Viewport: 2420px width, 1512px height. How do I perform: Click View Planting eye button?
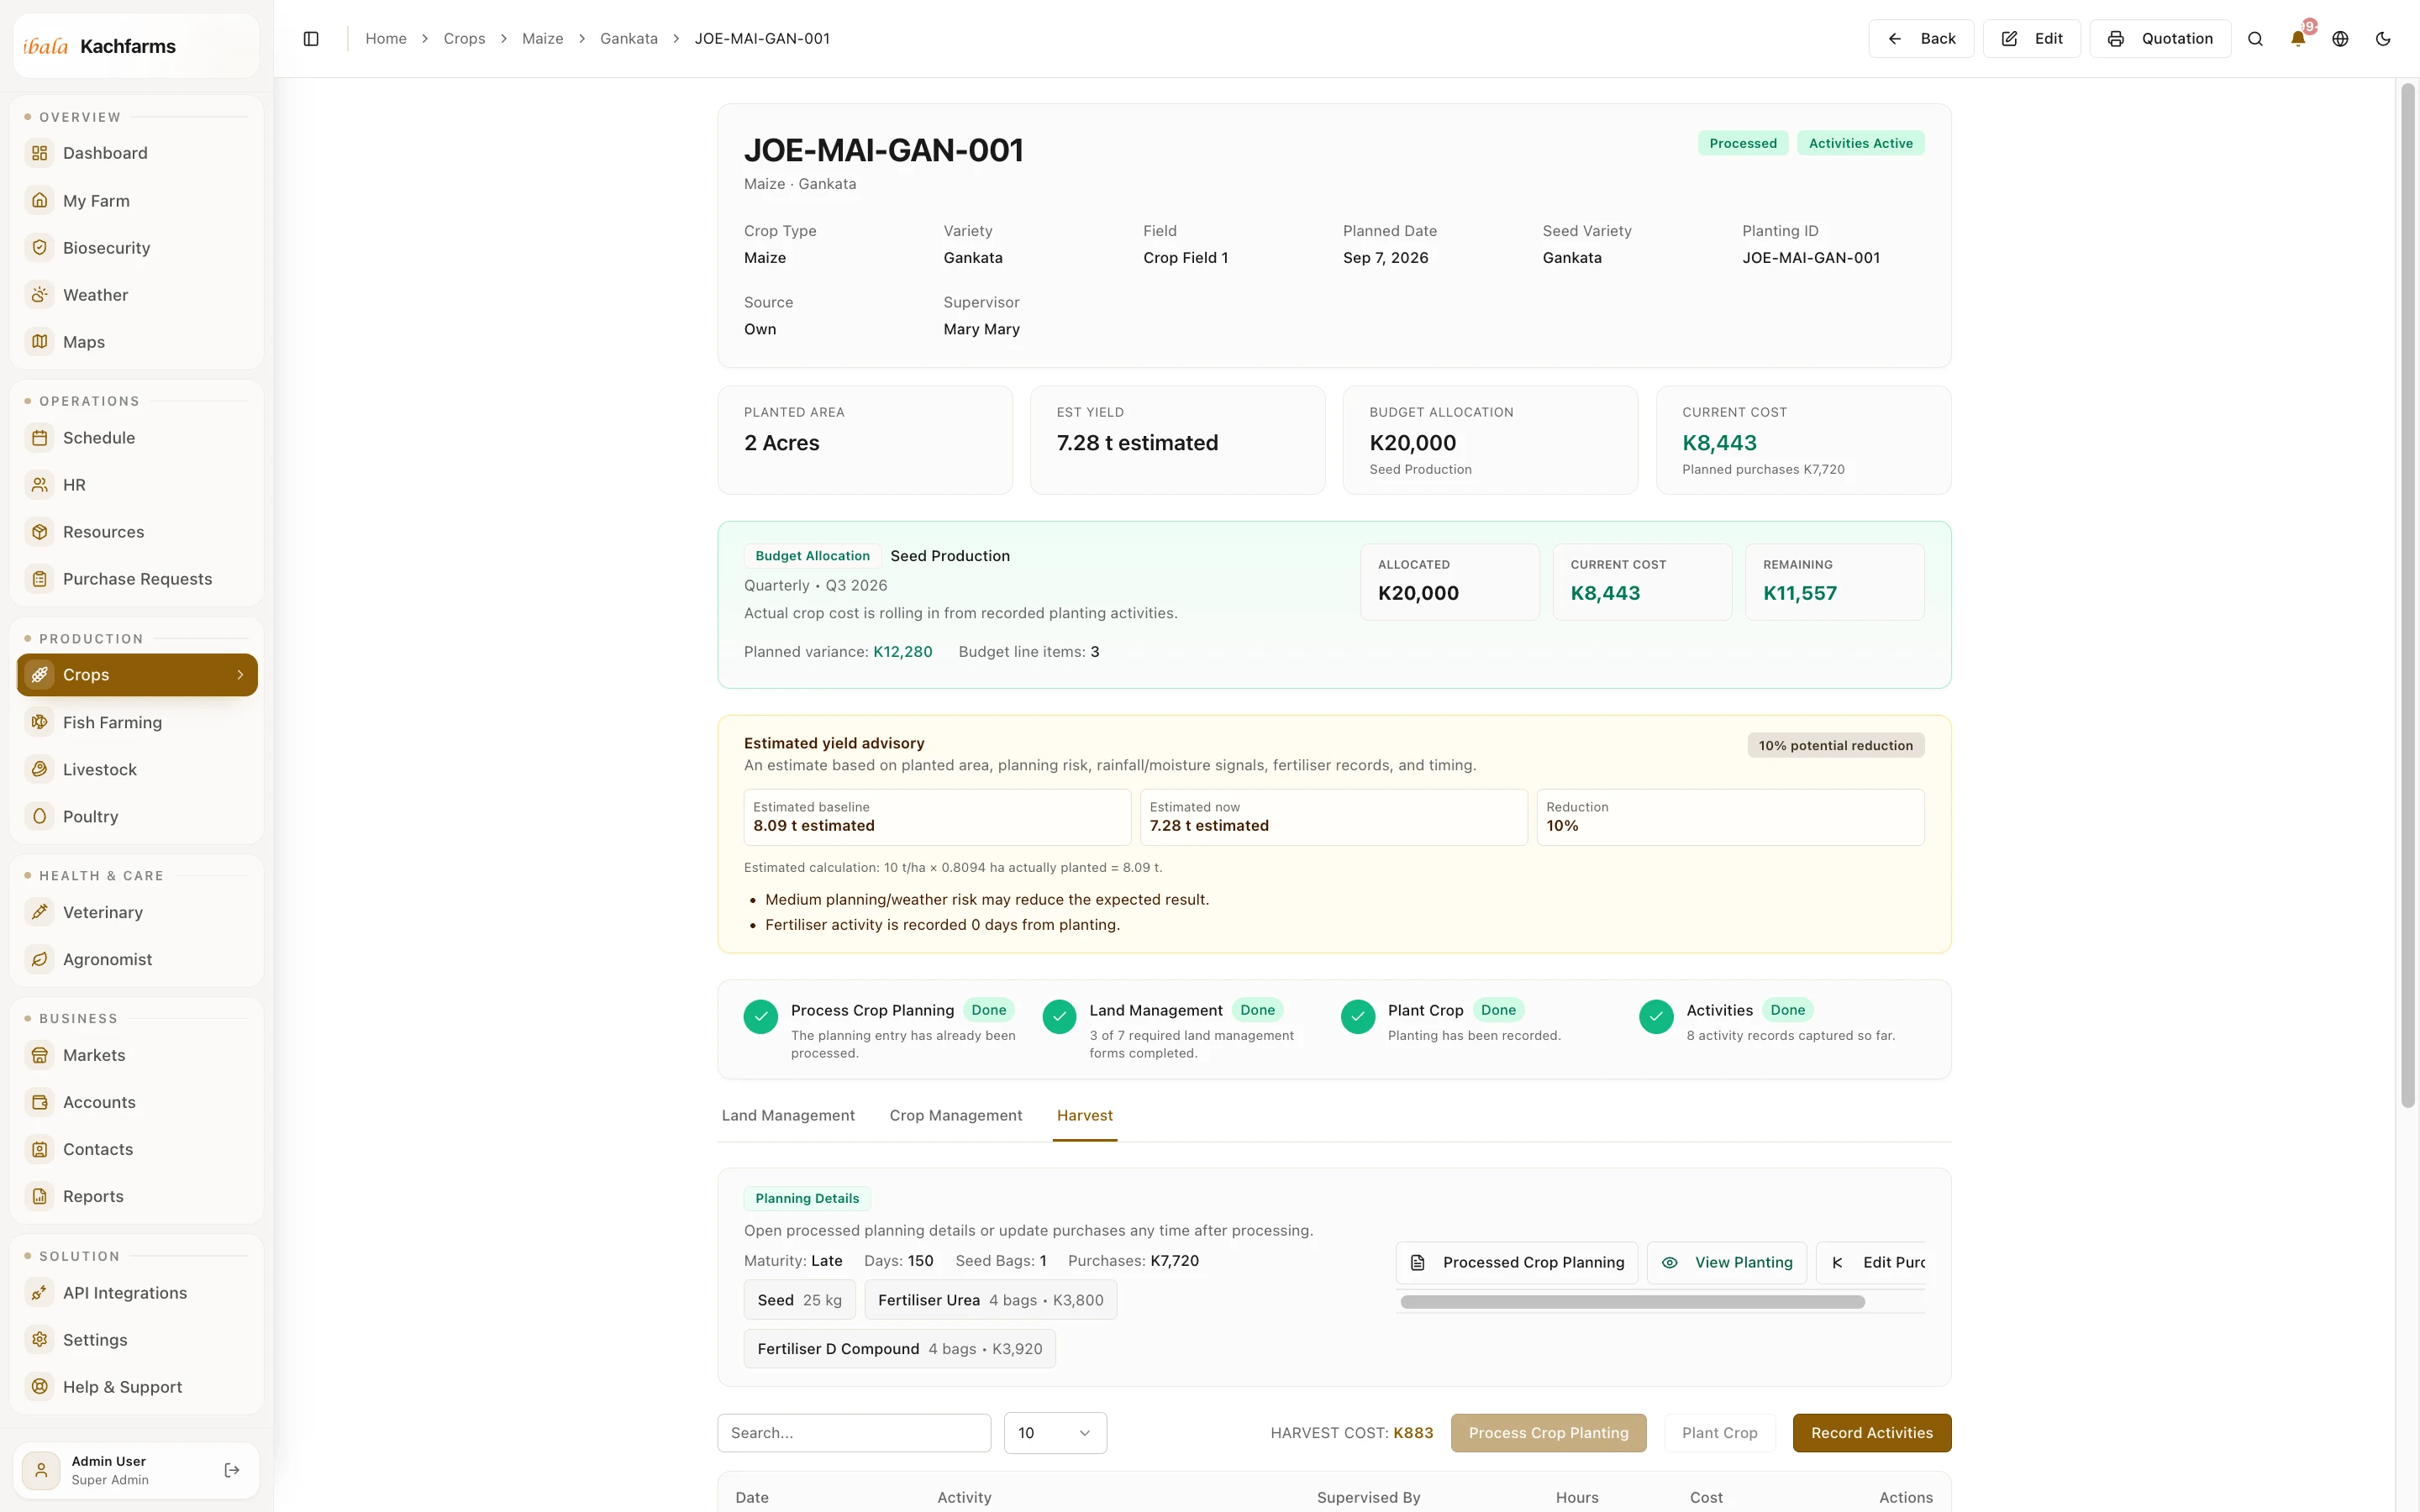[1726, 1262]
